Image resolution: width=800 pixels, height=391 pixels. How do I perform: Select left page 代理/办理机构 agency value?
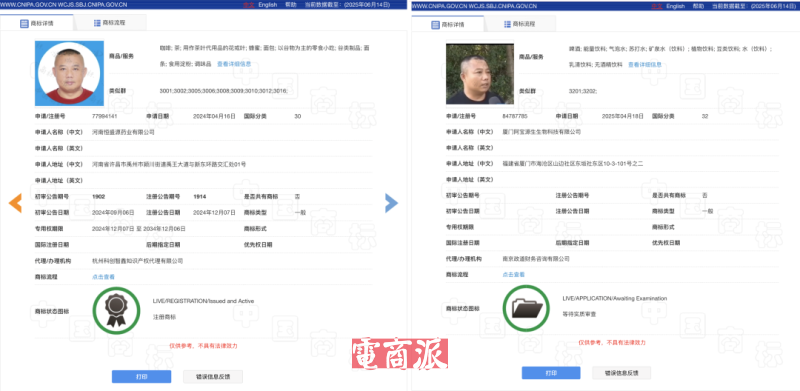click(x=137, y=261)
